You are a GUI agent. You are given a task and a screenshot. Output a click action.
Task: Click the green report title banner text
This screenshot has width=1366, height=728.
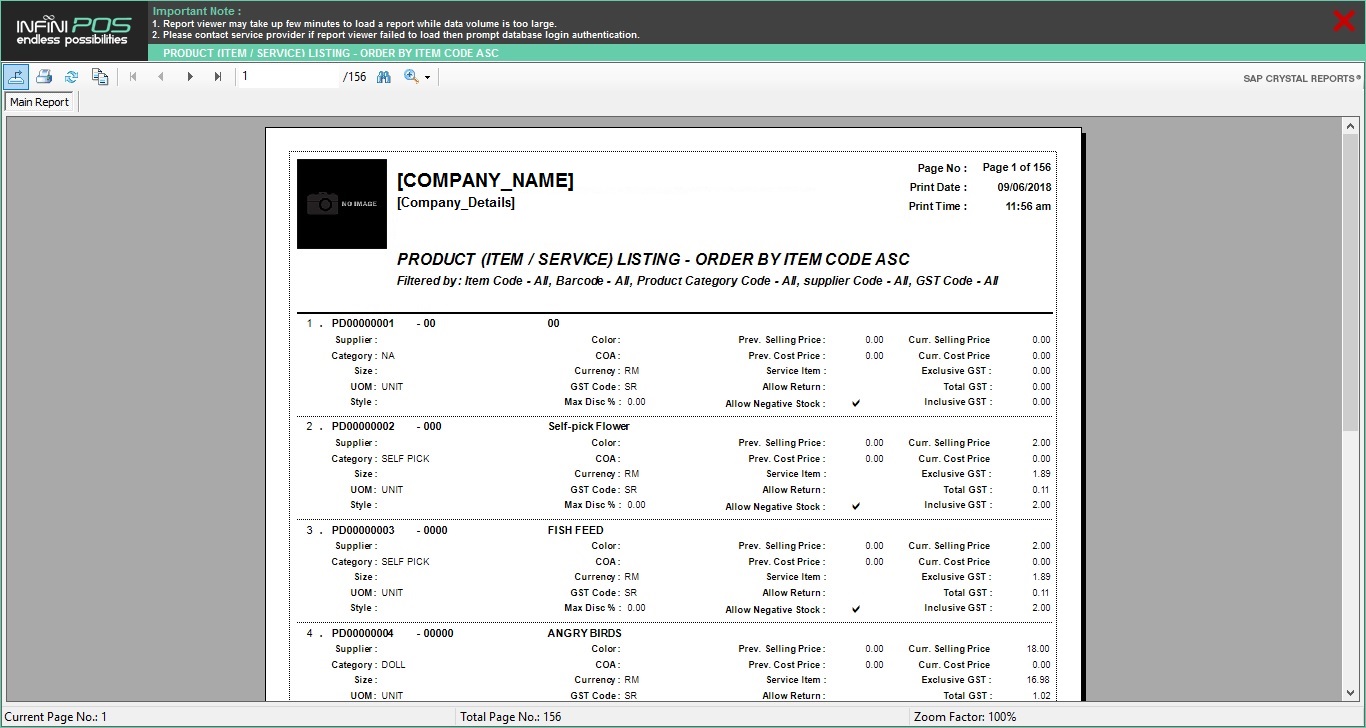coord(331,53)
